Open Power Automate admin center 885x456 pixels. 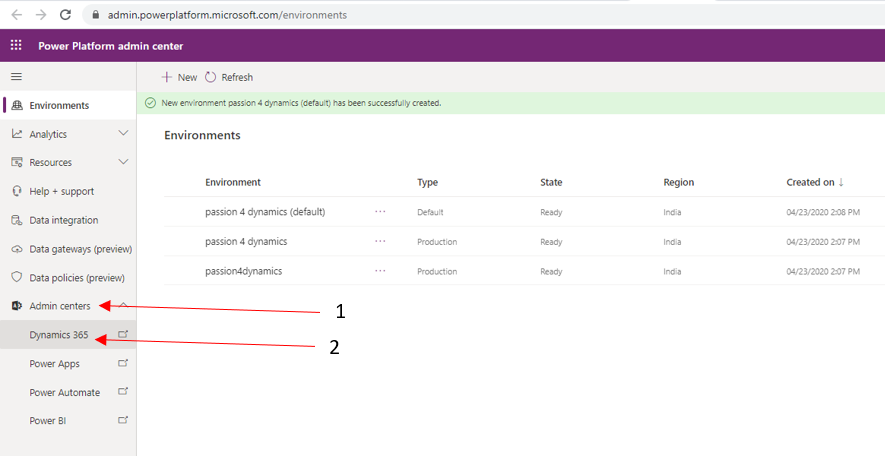click(x=65, y=392)
